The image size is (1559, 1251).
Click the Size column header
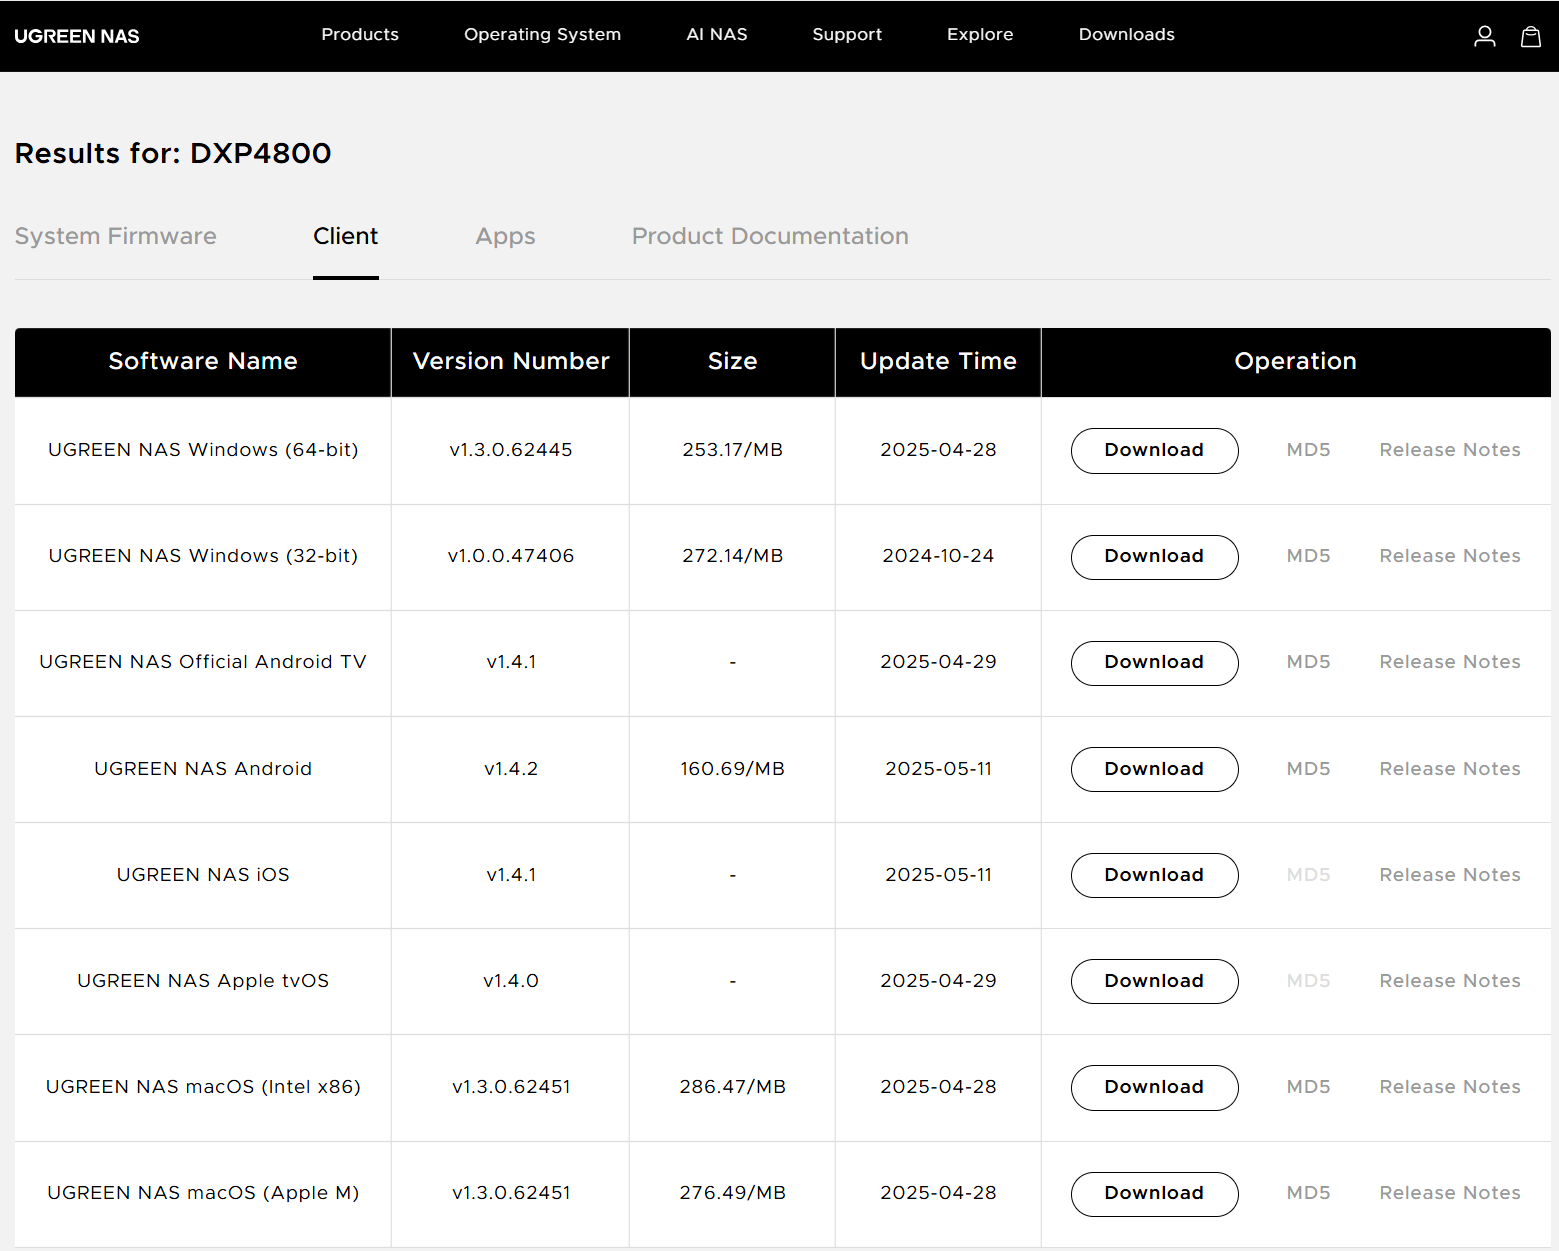(733, 361)
